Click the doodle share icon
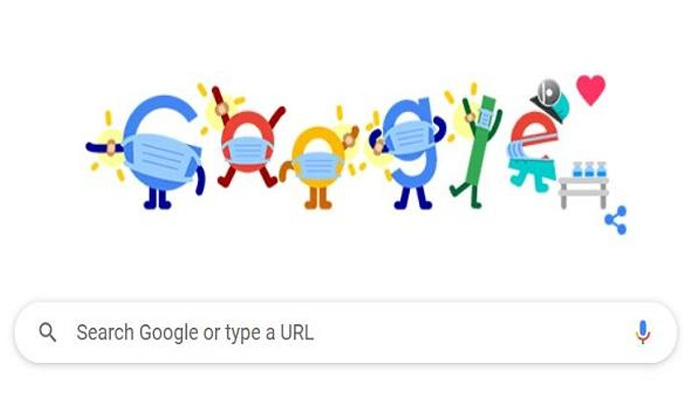700x400 pixels. (x=616, y=220)
